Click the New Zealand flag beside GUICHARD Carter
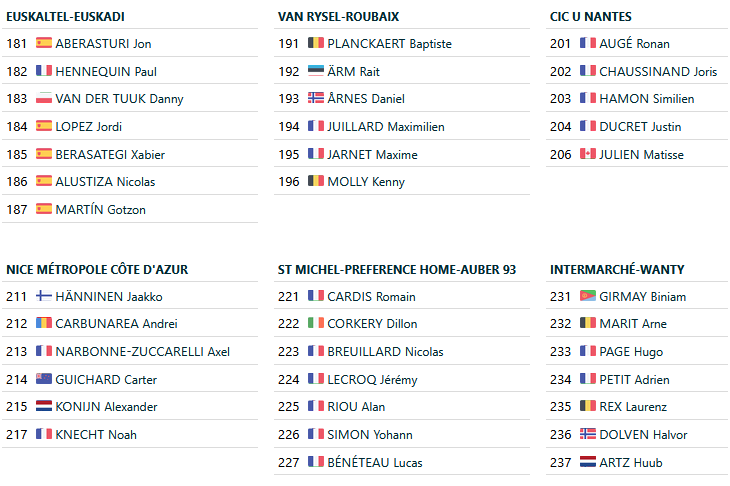 pos(44,380)
